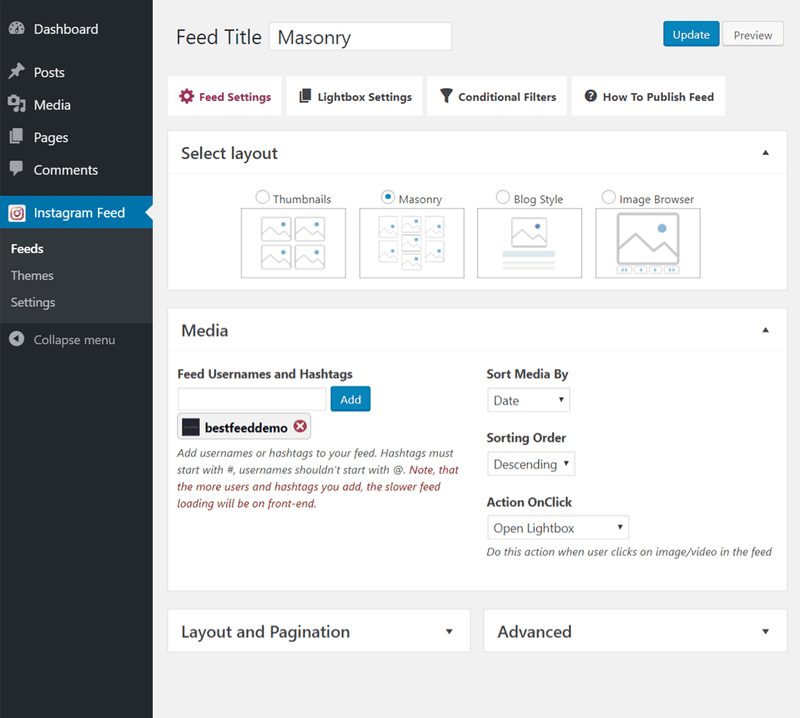Screen dimensions: 800x718
Task: Open the Sort Media By dropdown
Action: [528, 401]
